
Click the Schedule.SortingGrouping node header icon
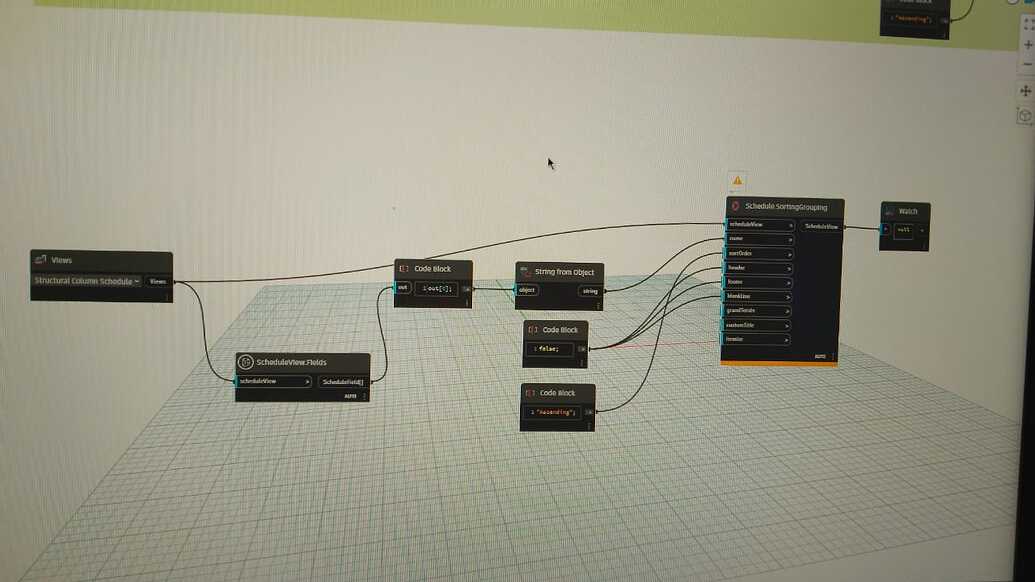point(735,204)
